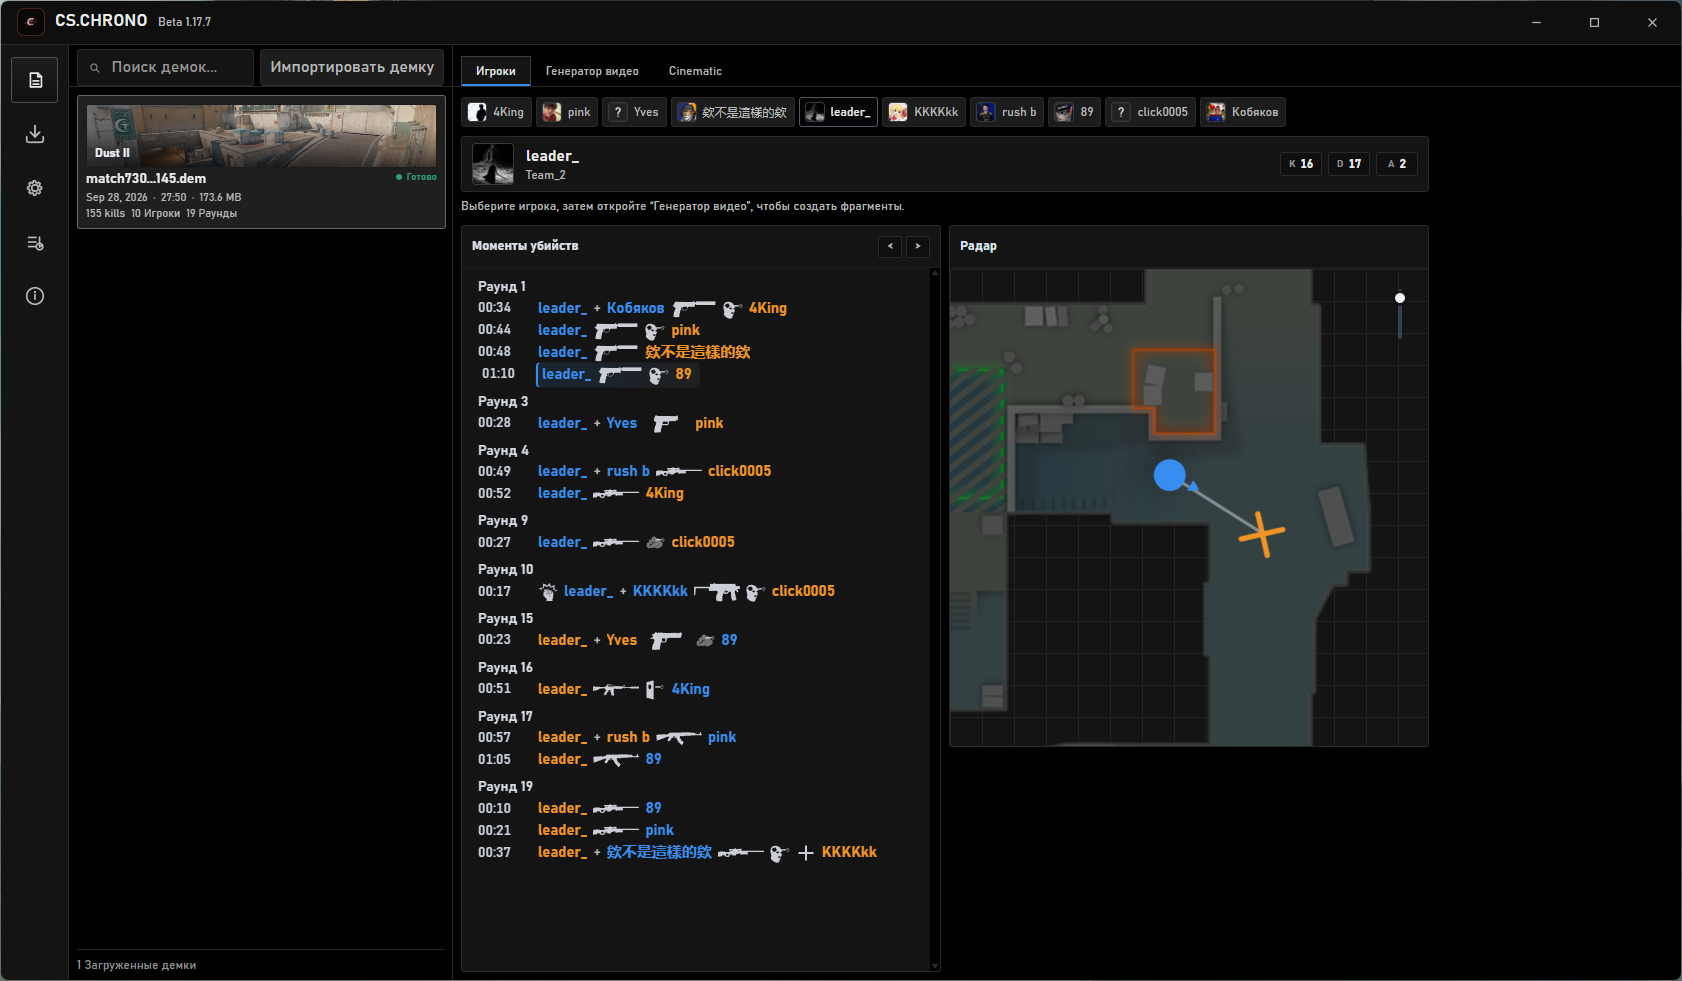The width and height of the screenshot is (1682, 981).
Task: Open the Dust II demo thumbnail
Action: pos(261,135)
